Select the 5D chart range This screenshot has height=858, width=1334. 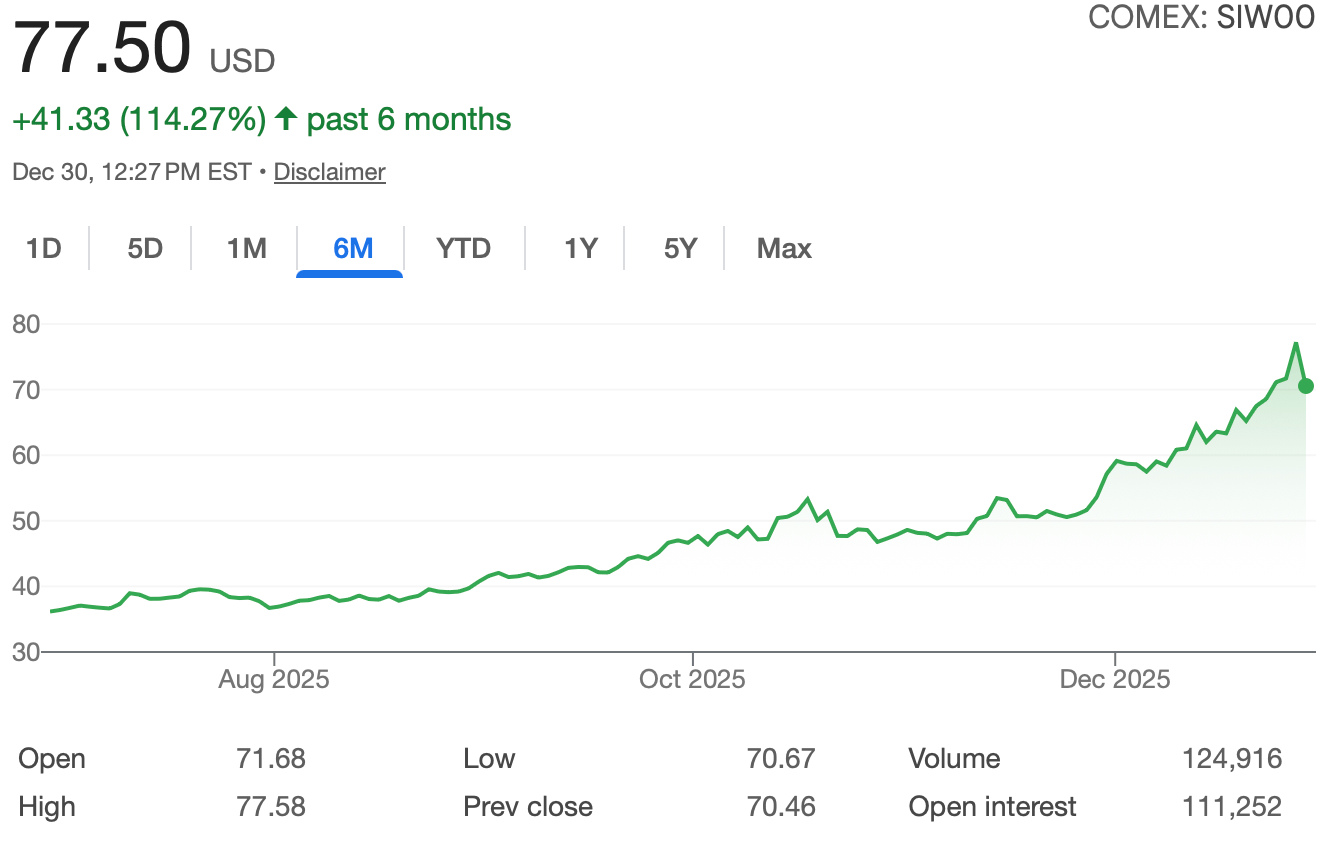145,248
